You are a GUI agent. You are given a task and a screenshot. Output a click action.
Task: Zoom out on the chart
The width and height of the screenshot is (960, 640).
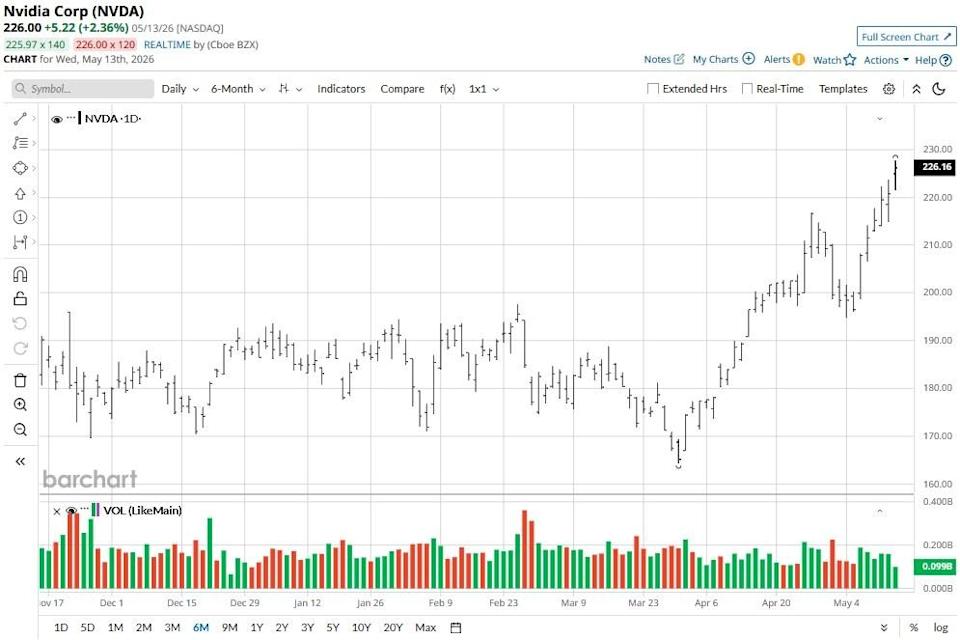point(20,429)
